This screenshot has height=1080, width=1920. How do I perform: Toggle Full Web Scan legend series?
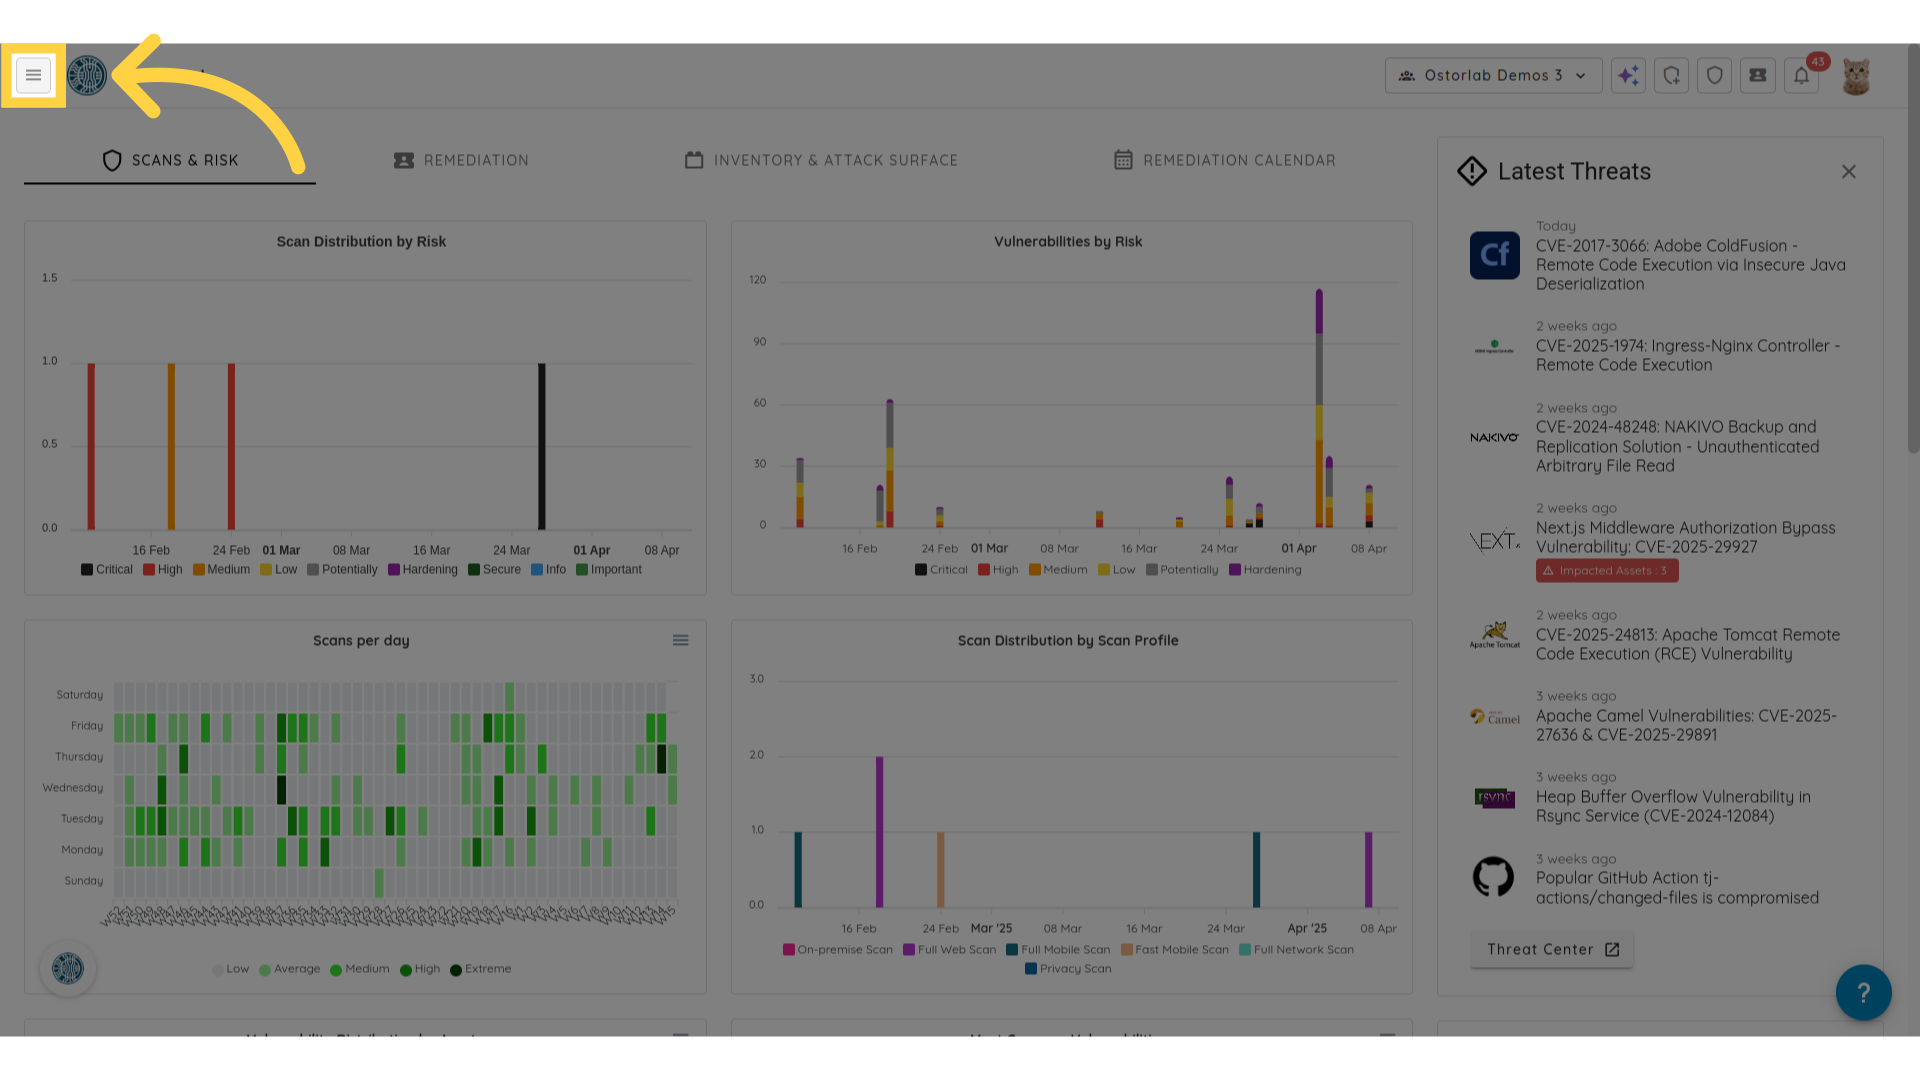click(x=949, y=950)
